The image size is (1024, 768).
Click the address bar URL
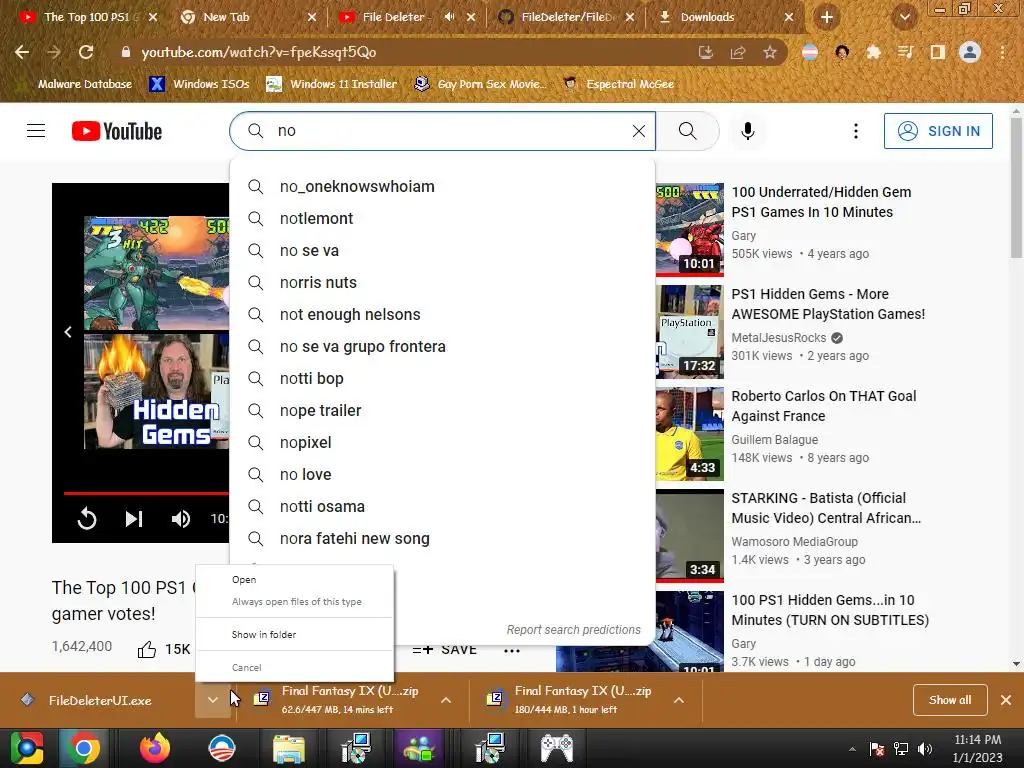259,52
